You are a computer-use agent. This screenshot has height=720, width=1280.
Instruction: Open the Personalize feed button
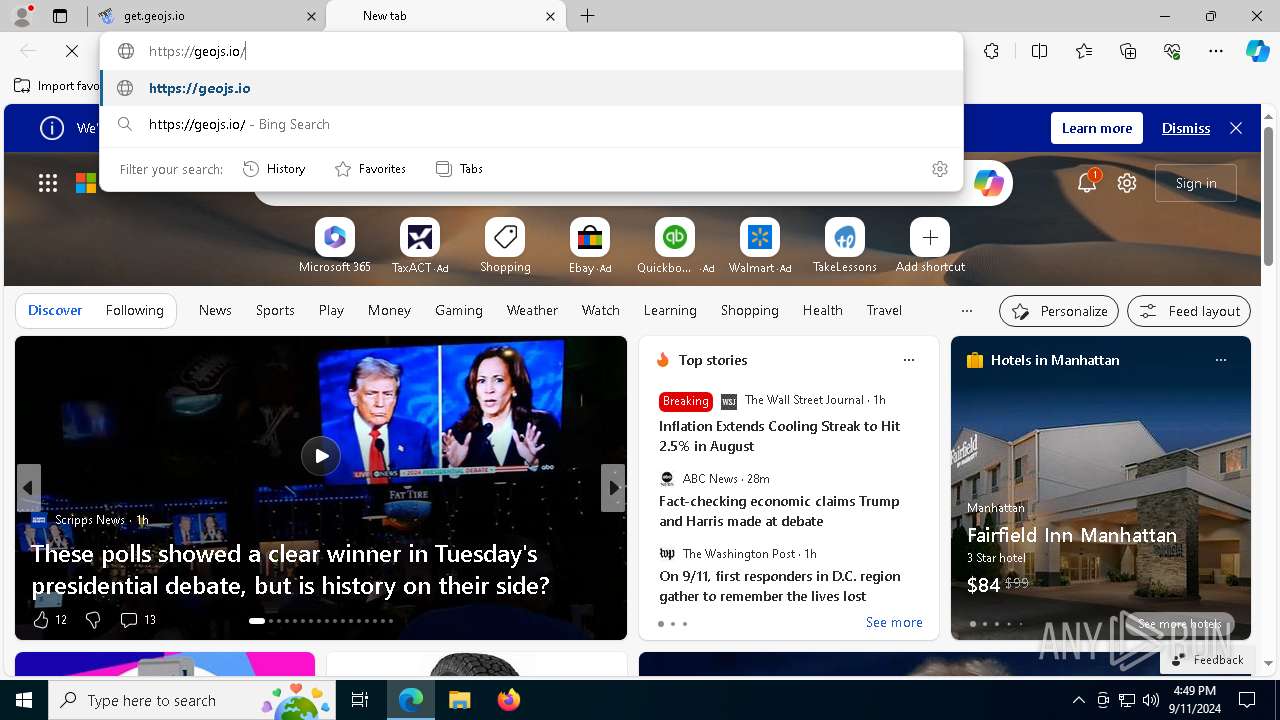(1059, 311)
